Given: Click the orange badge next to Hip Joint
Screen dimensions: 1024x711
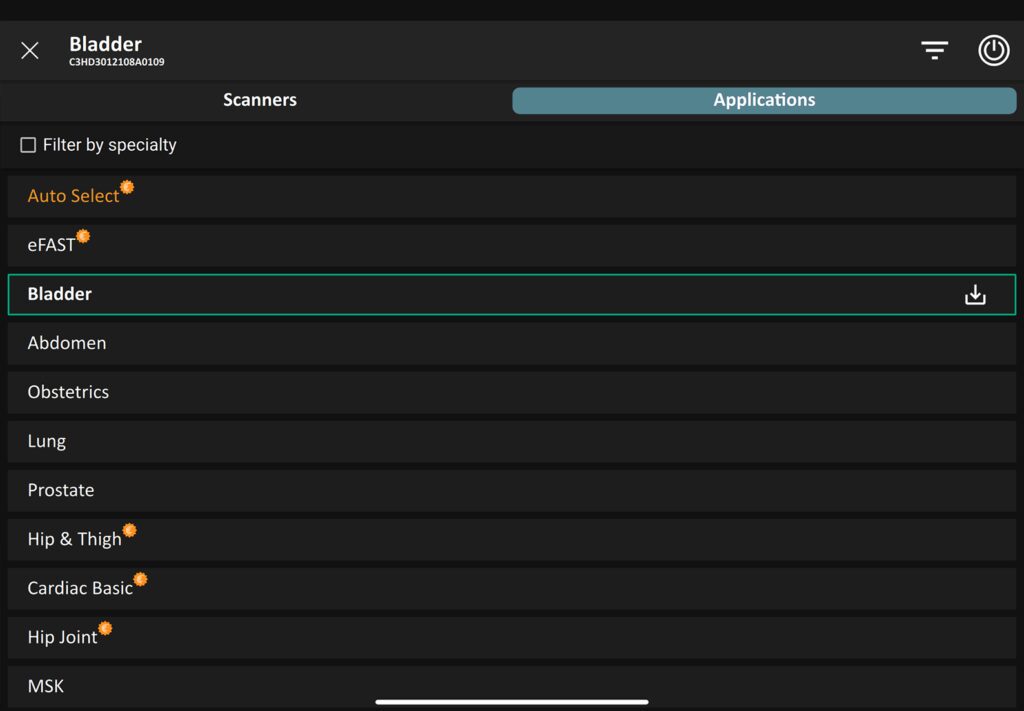Looking at the screenshot, I should [x=106, y=628].
